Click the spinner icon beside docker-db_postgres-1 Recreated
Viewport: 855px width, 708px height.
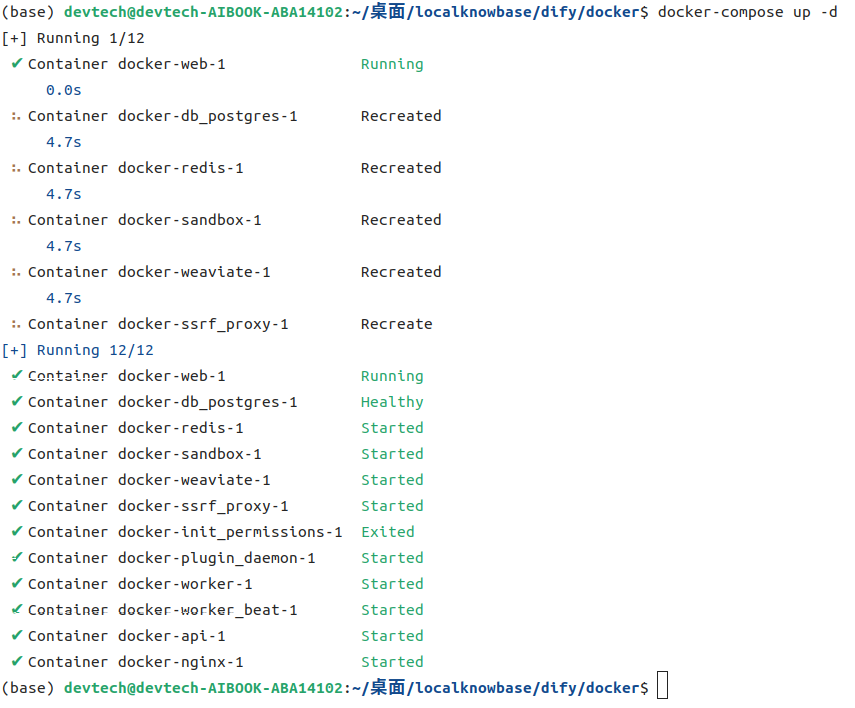[x=16, y=116]
